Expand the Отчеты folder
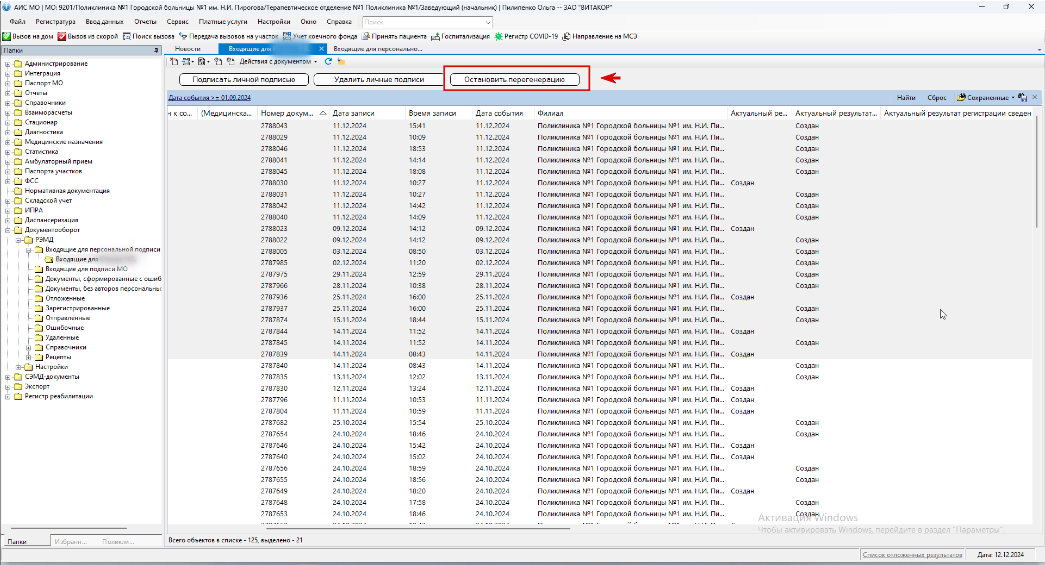 (7, 93)
